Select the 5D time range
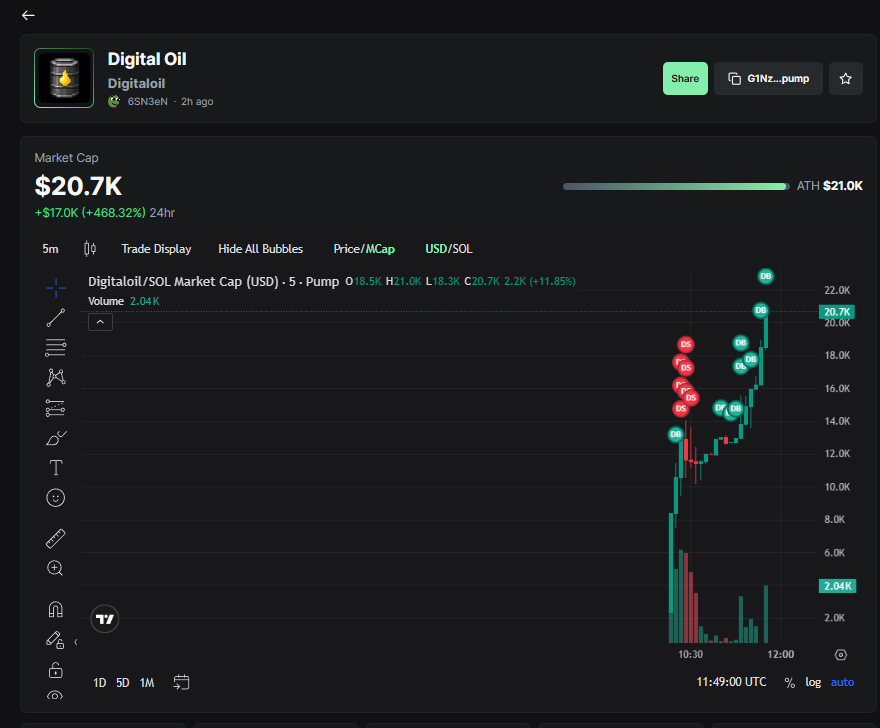 [123, 683]
